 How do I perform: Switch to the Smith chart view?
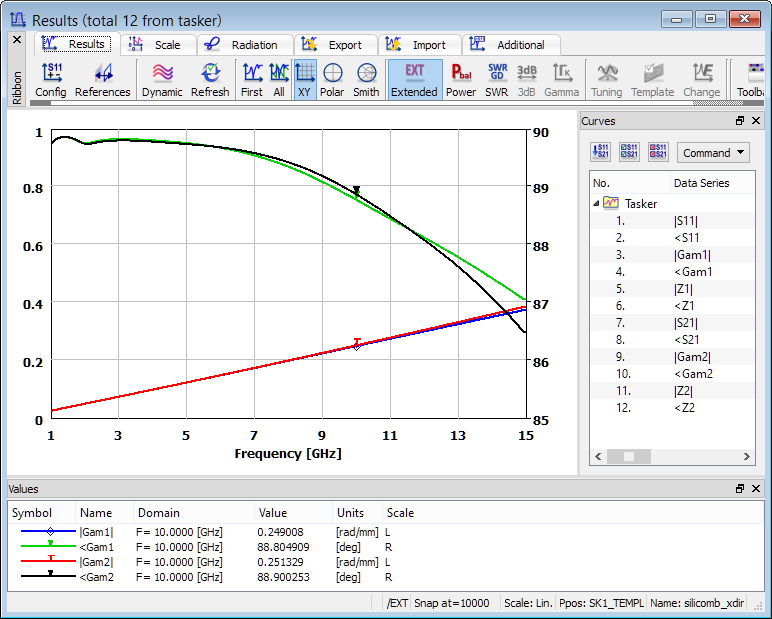pos(366,79)
